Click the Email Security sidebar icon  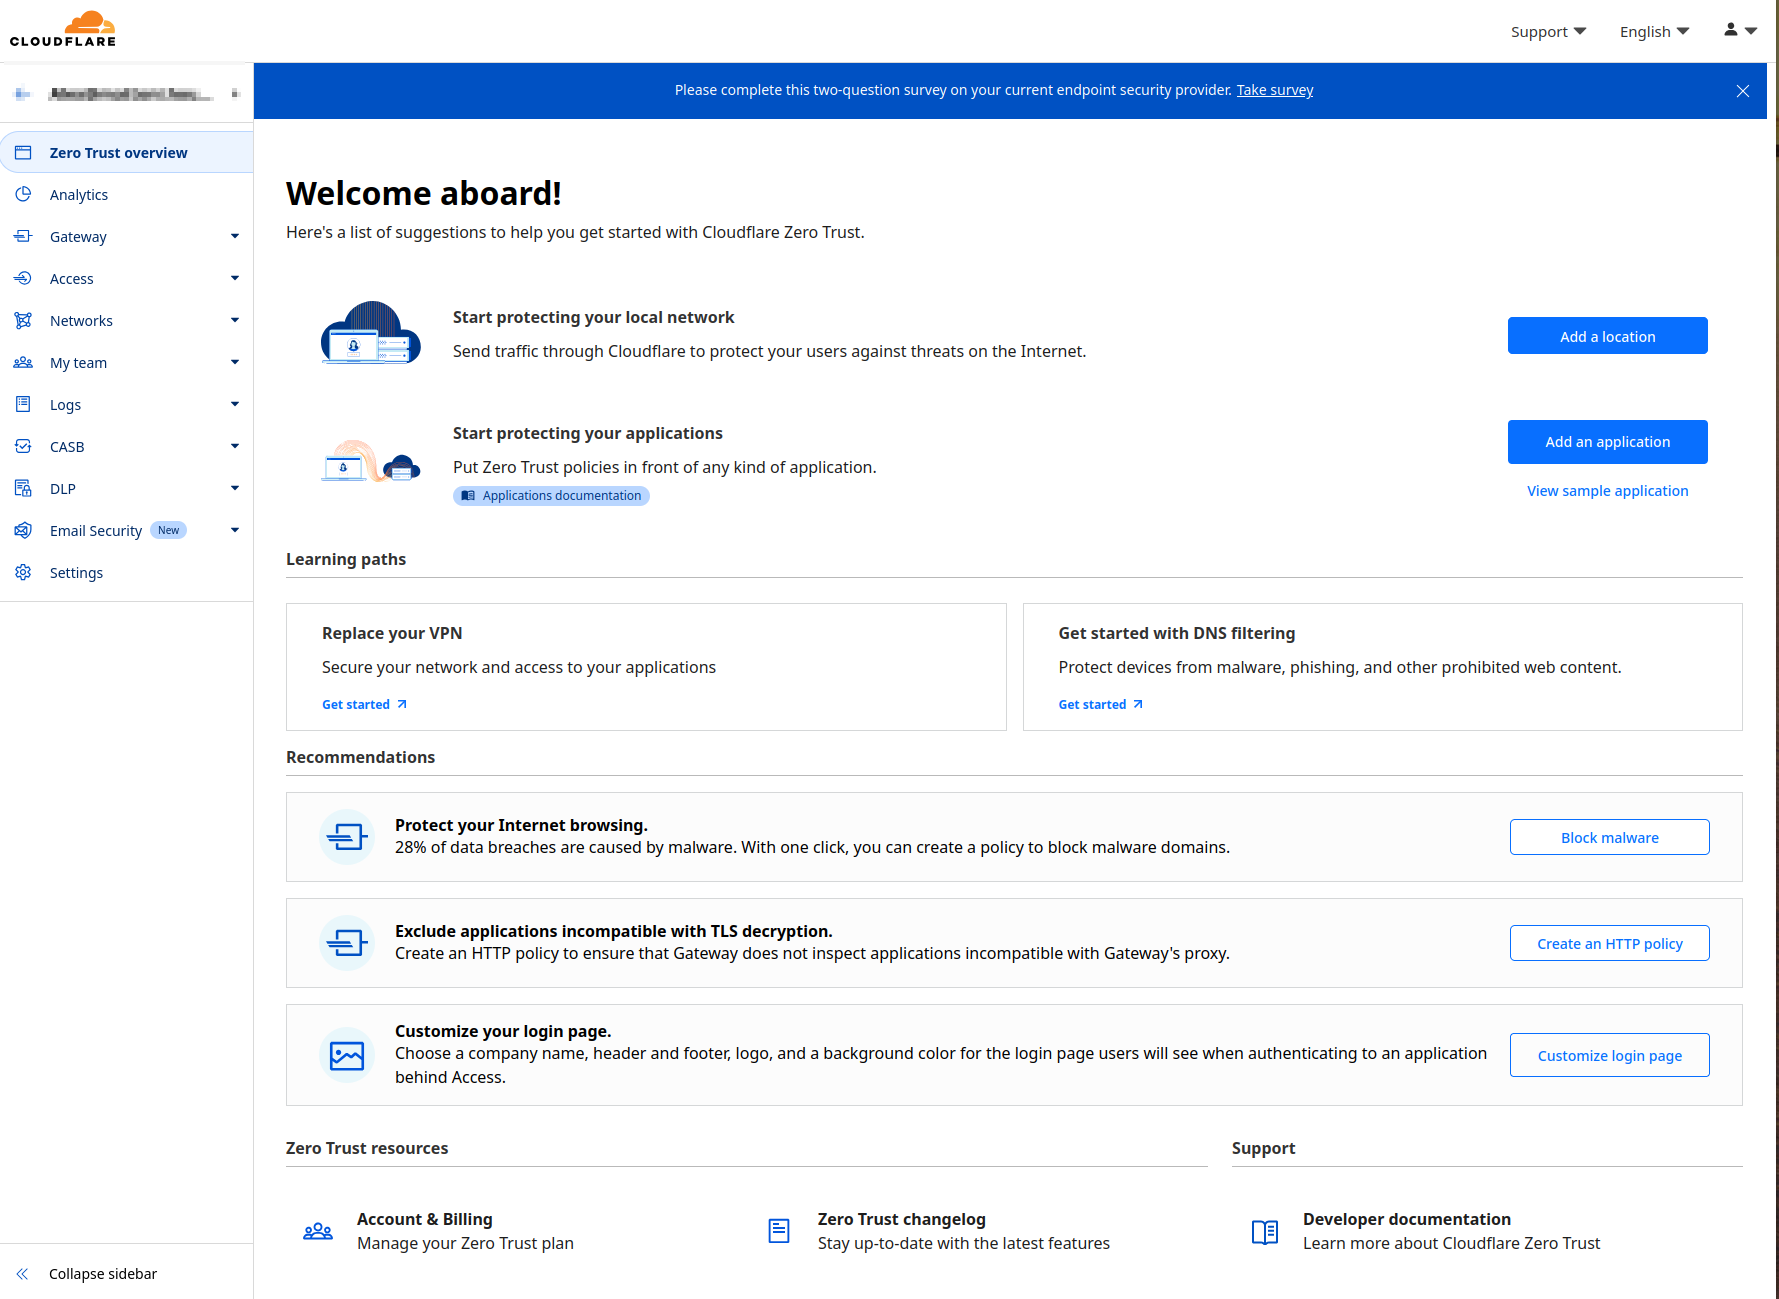point(23,530)
